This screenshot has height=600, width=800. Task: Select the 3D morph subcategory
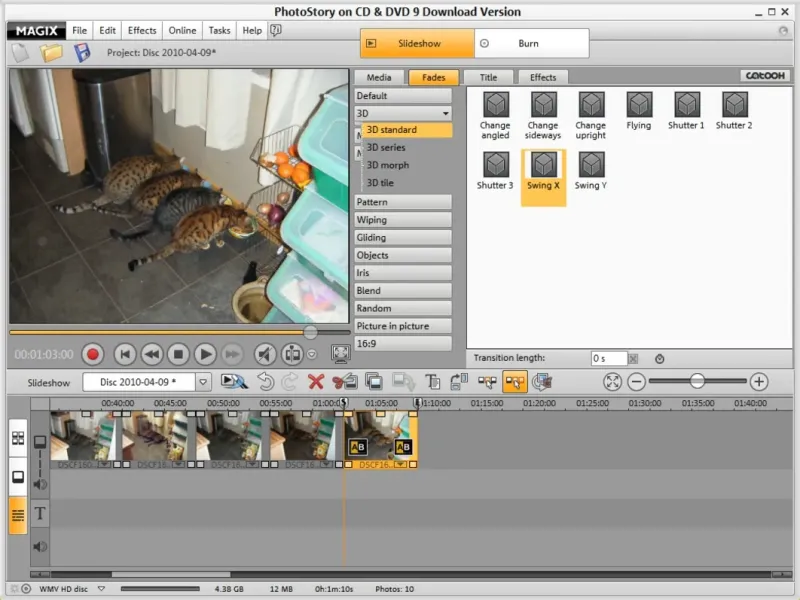tap(388, 165)
